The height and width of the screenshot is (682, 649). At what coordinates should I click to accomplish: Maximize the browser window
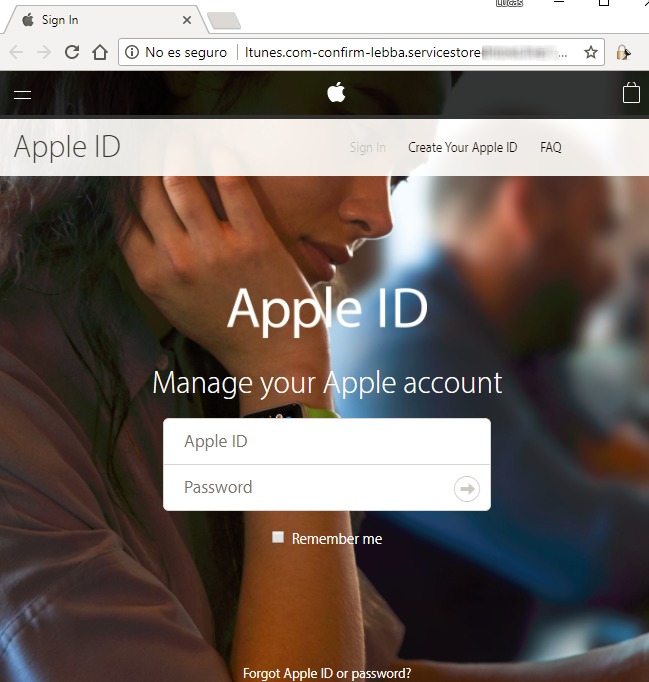tap(604, 3)
